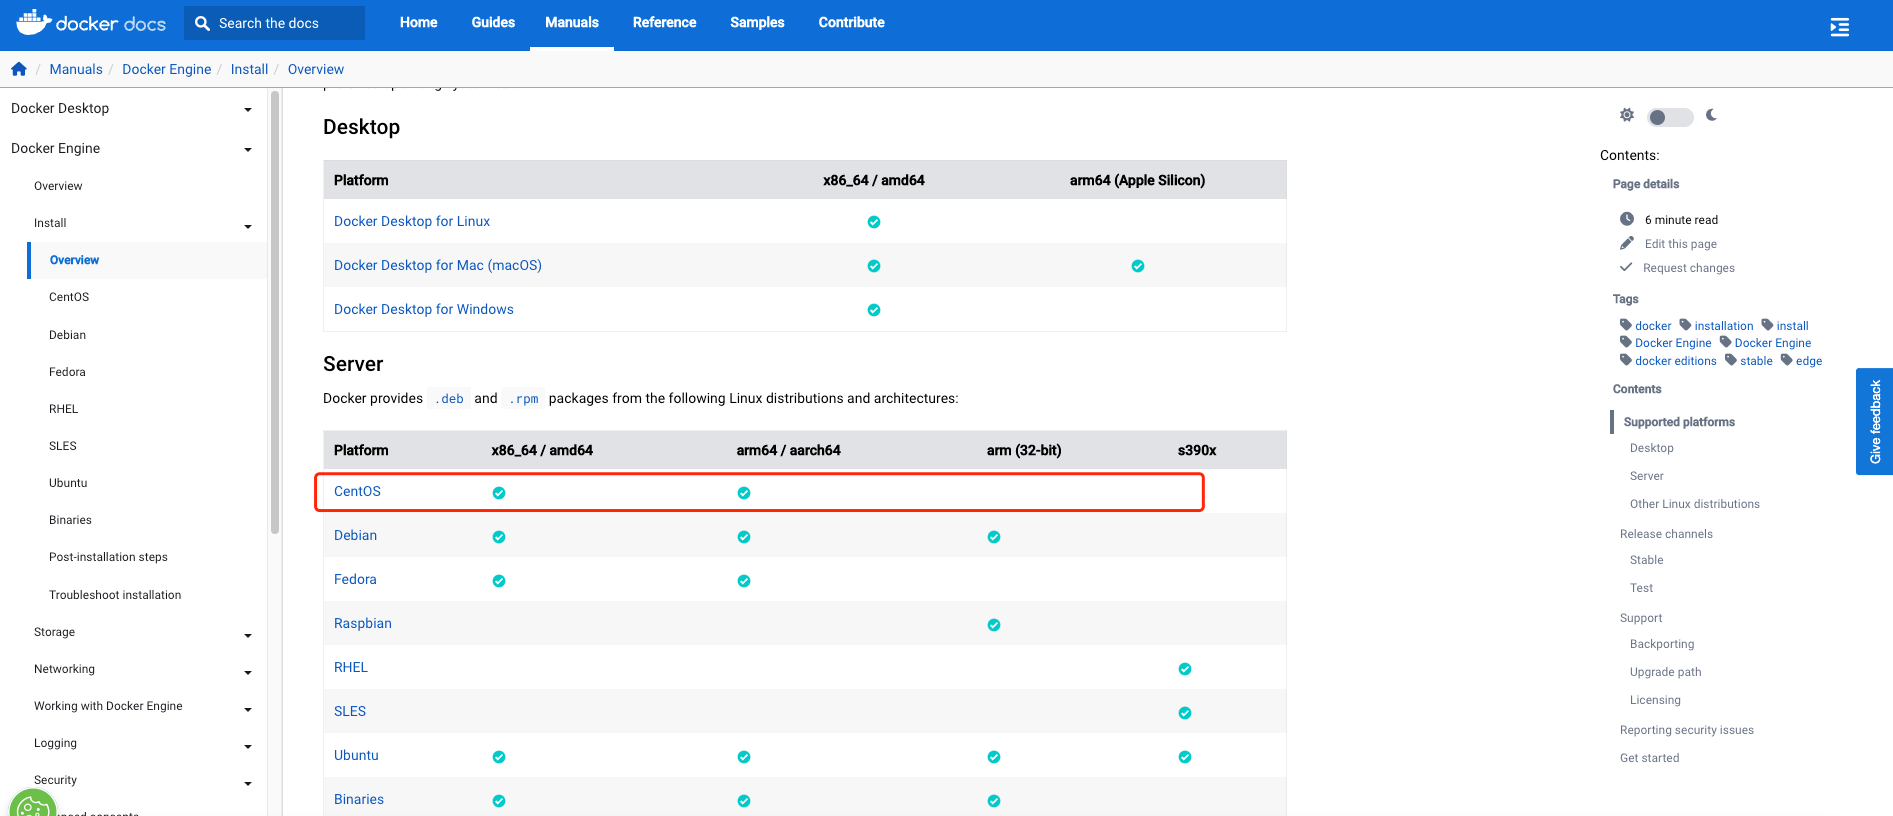Click the pencil icon beside Edit this page
The image size is (1893, 816).
1627,243
